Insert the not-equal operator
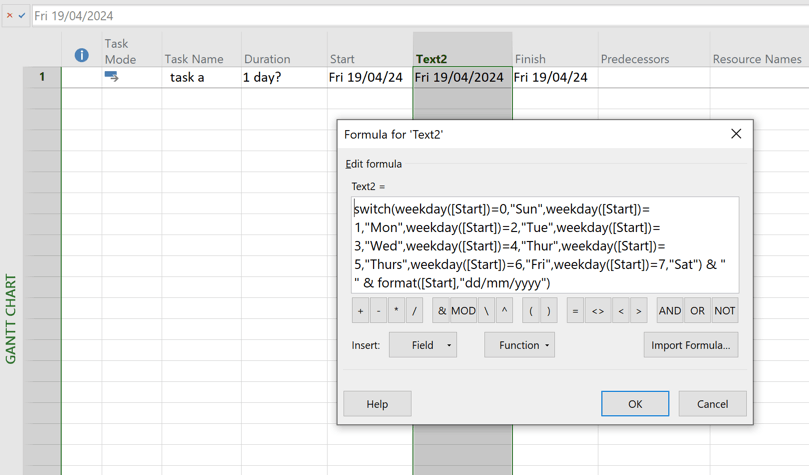809x475 pixels. pyautogui.click(x=598, y=310)
